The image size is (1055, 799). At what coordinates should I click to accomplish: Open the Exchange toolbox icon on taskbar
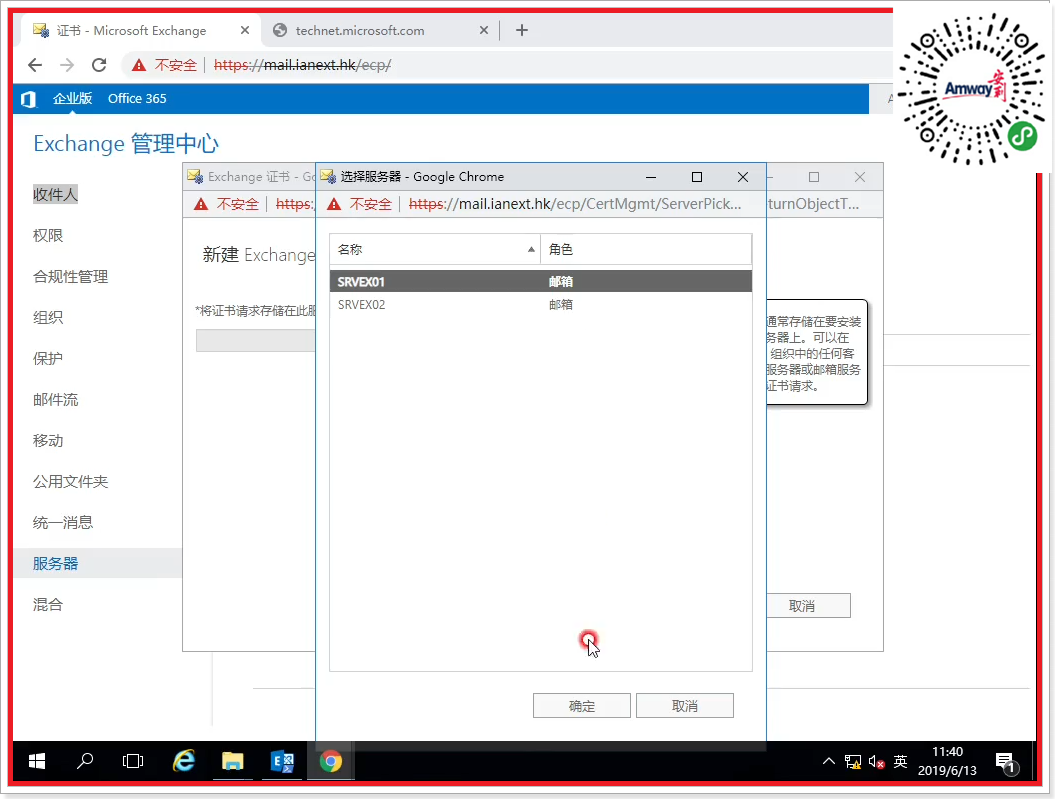pyautogui.click(x=282, y=761)
